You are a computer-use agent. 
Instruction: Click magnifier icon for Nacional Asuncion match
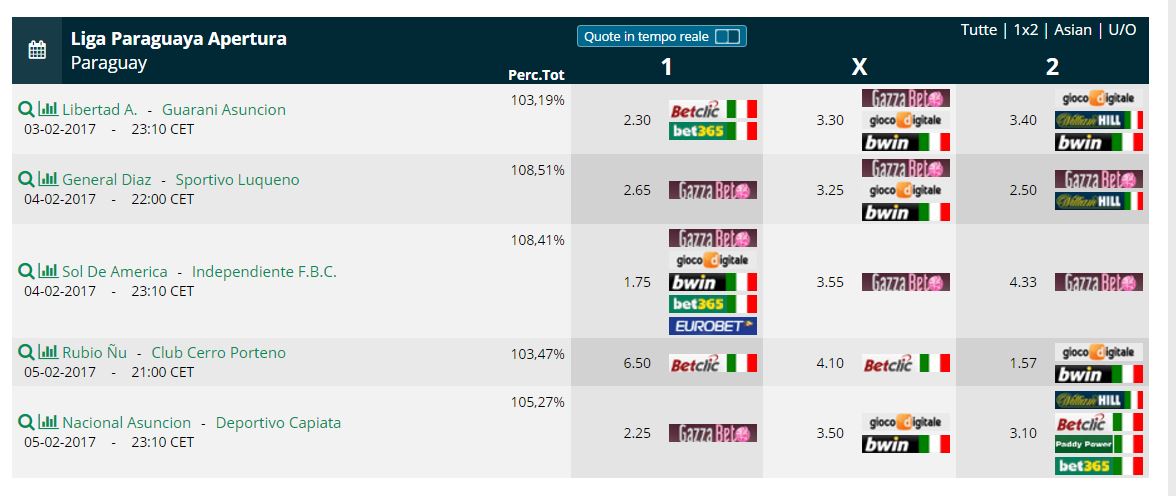coord(26,422)
